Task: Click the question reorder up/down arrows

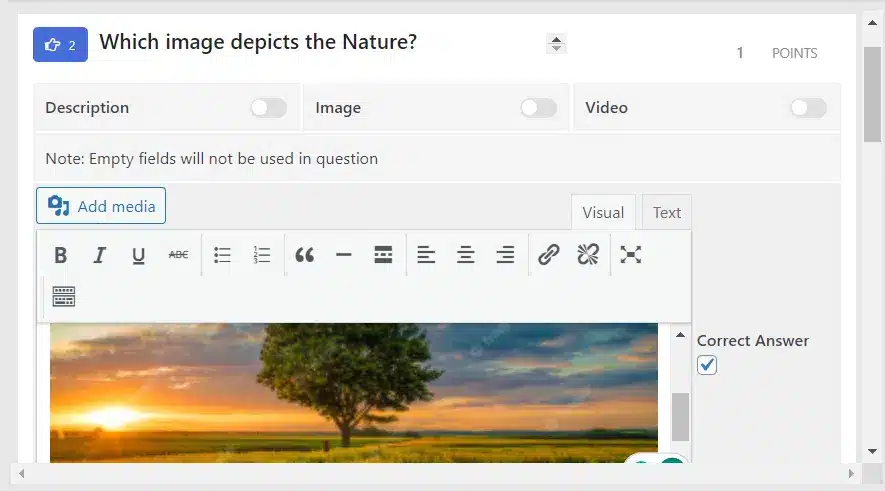Action: coord(556,43)
